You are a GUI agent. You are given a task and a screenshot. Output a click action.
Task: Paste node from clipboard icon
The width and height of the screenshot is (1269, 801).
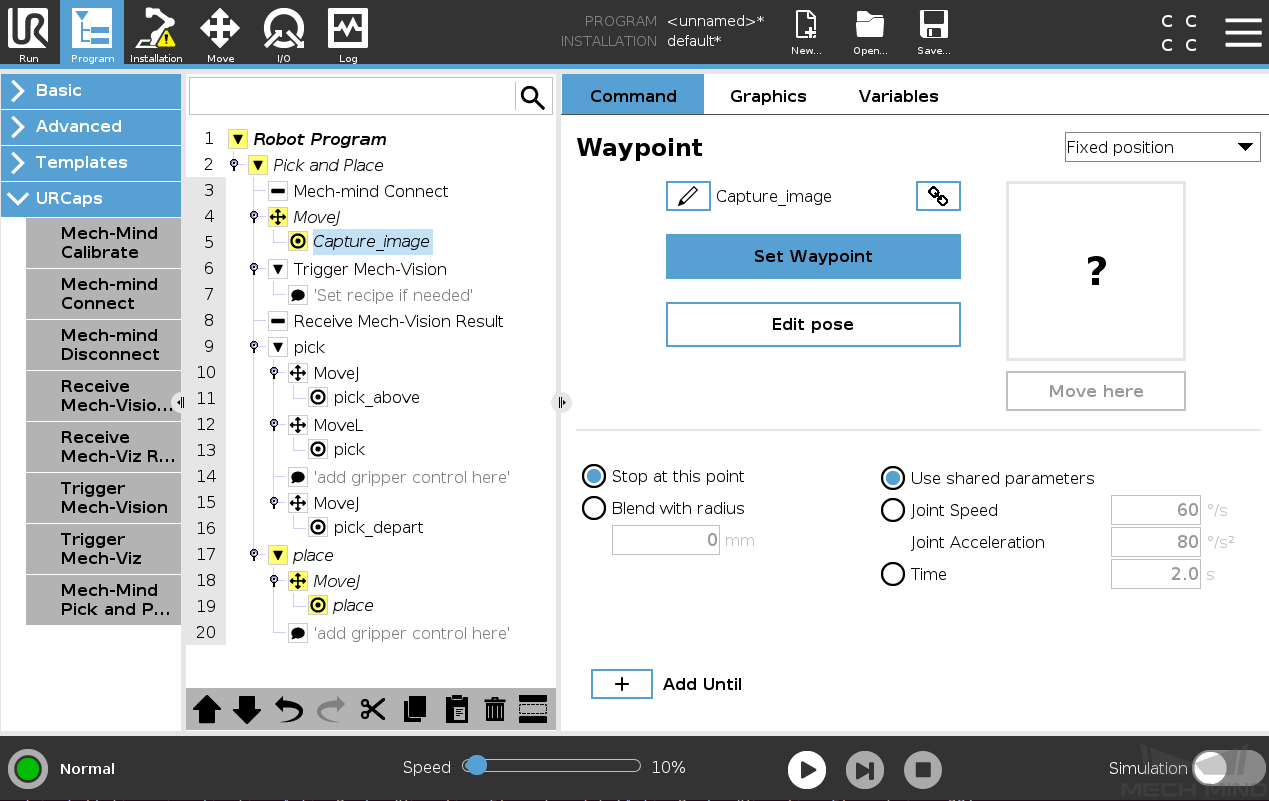pyautogui.click(x=456, y=710)
